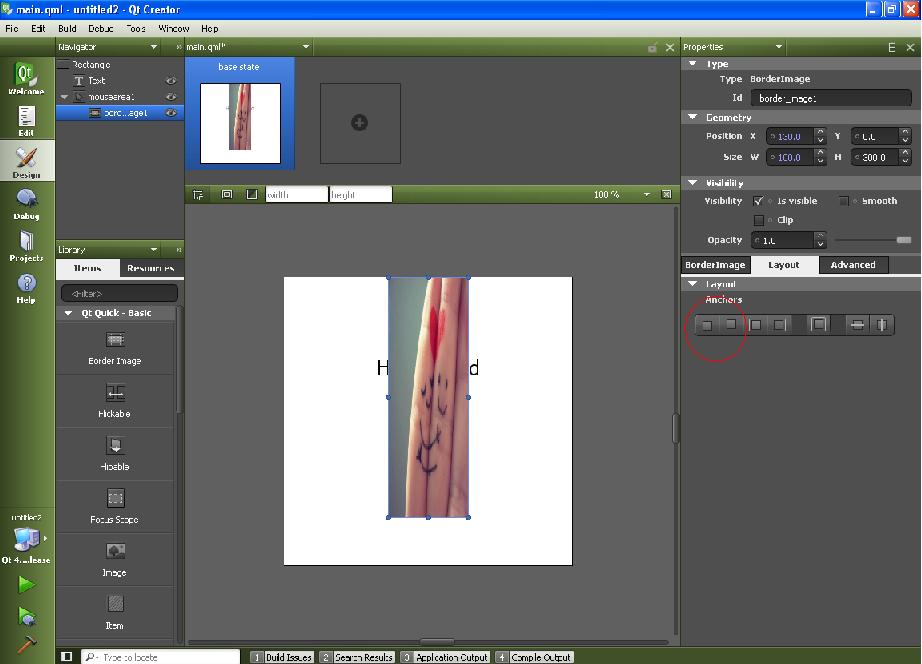This screenshot has height=664, width=922.
Task: Anchor item to the top edge
Action: coord(707,325)
